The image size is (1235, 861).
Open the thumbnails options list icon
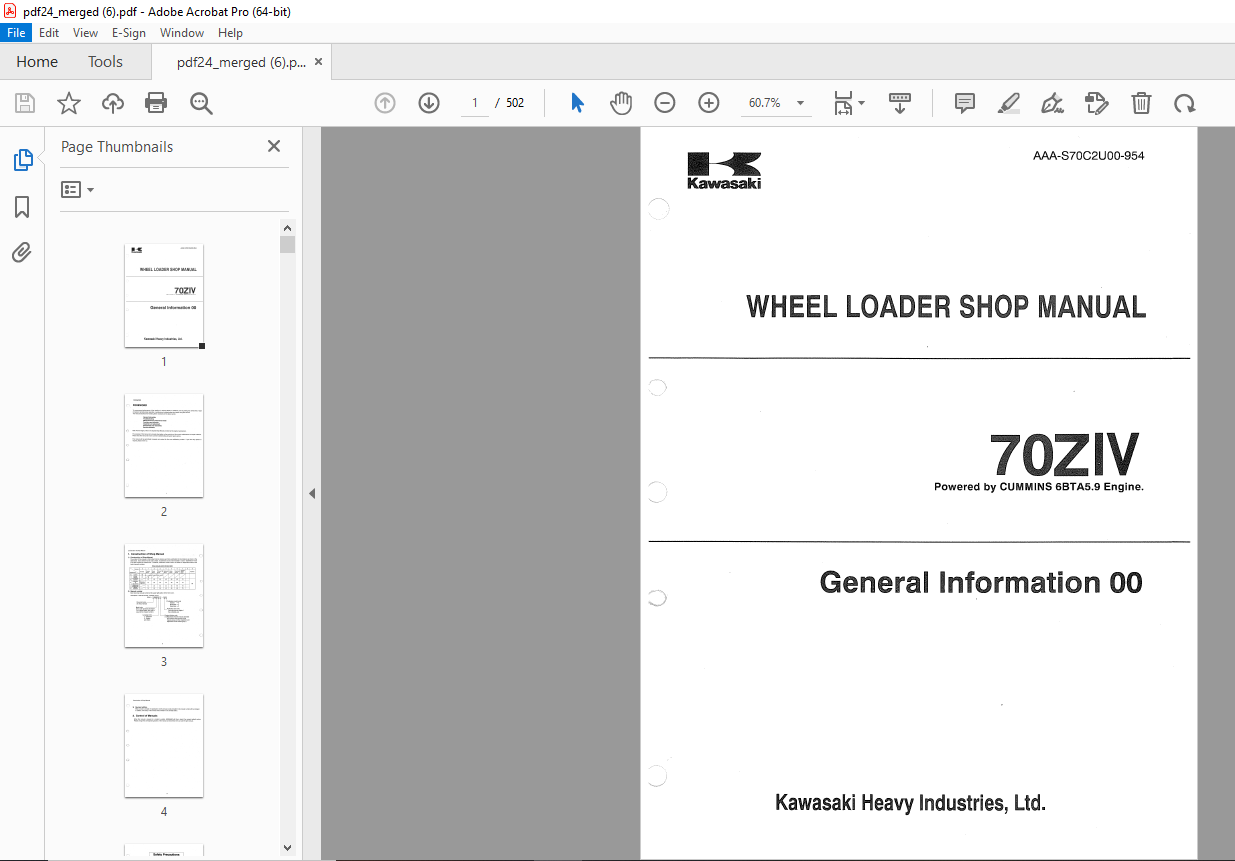77,189
